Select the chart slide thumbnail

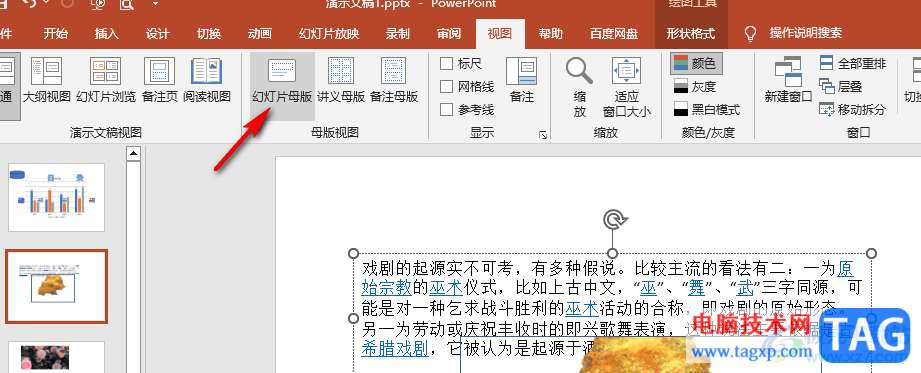tap(56, 197)
